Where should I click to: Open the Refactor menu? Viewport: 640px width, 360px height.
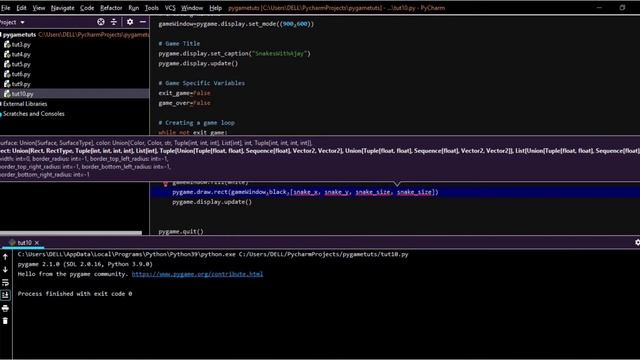(111, 8)
